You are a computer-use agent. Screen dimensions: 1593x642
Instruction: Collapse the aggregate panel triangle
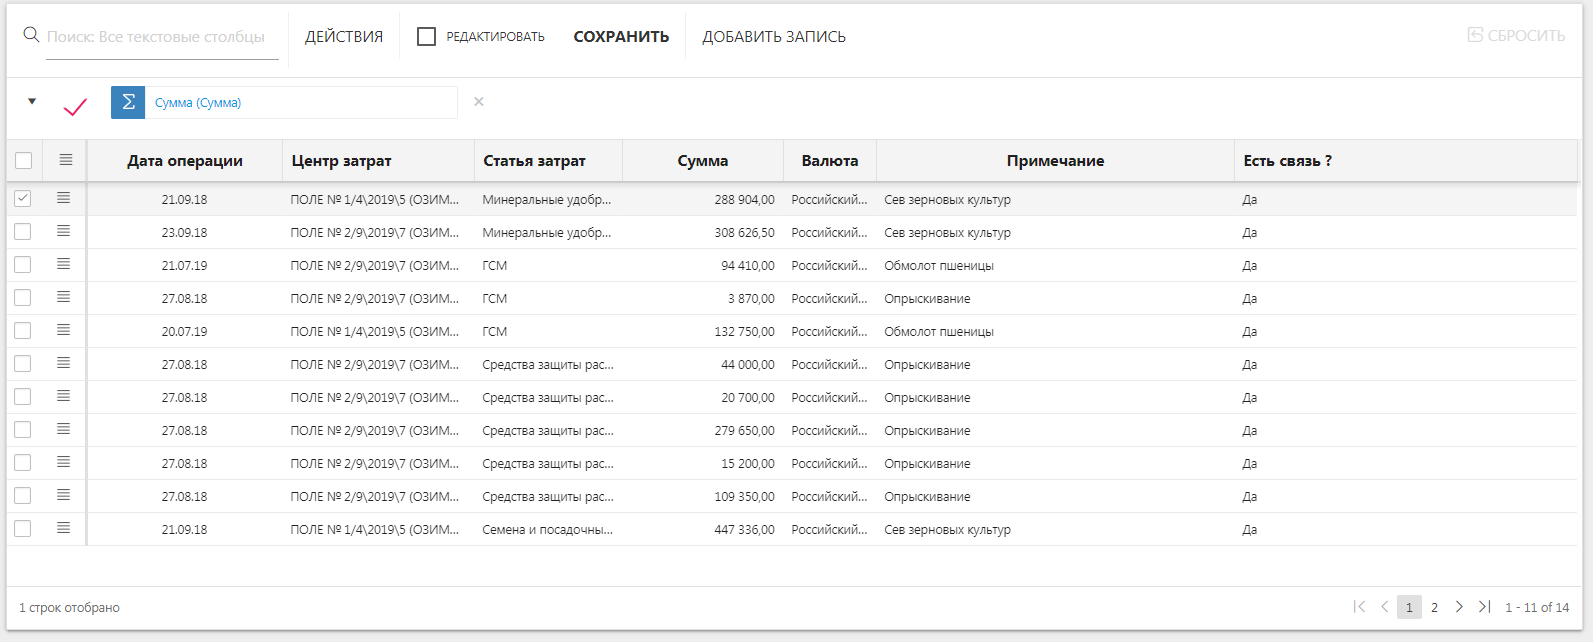coord(32,101)
